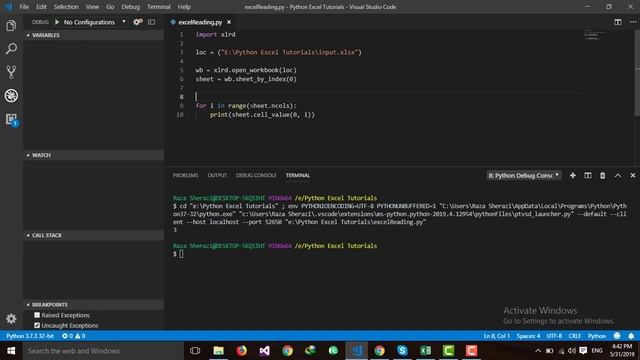
Task: Click the feedback smiley in status bar
Action: coord(617,336)
